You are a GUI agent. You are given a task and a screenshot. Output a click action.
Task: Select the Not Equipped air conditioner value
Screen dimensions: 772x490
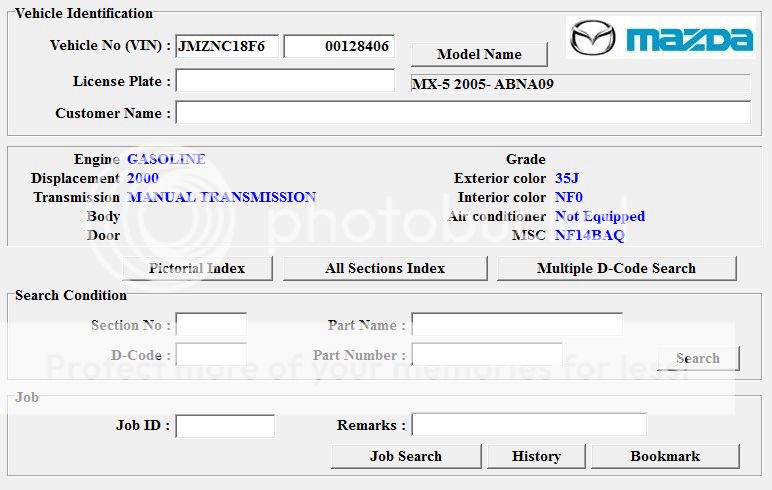click(600, 217)
